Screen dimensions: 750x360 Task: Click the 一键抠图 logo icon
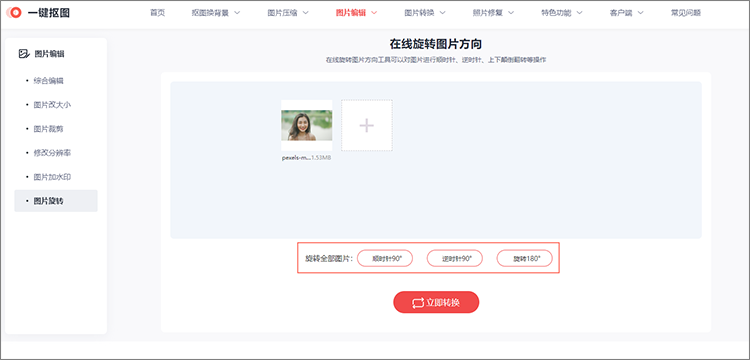coord(14,13)
